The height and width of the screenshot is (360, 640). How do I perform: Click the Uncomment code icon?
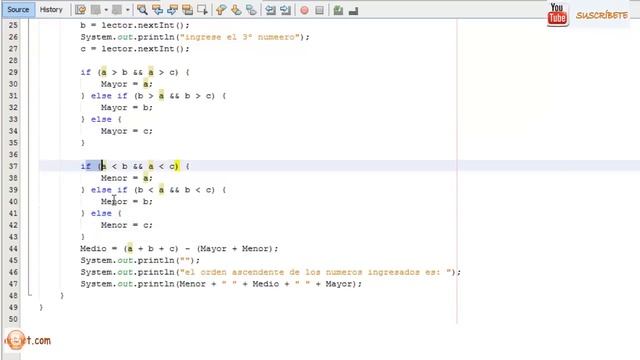353,11
